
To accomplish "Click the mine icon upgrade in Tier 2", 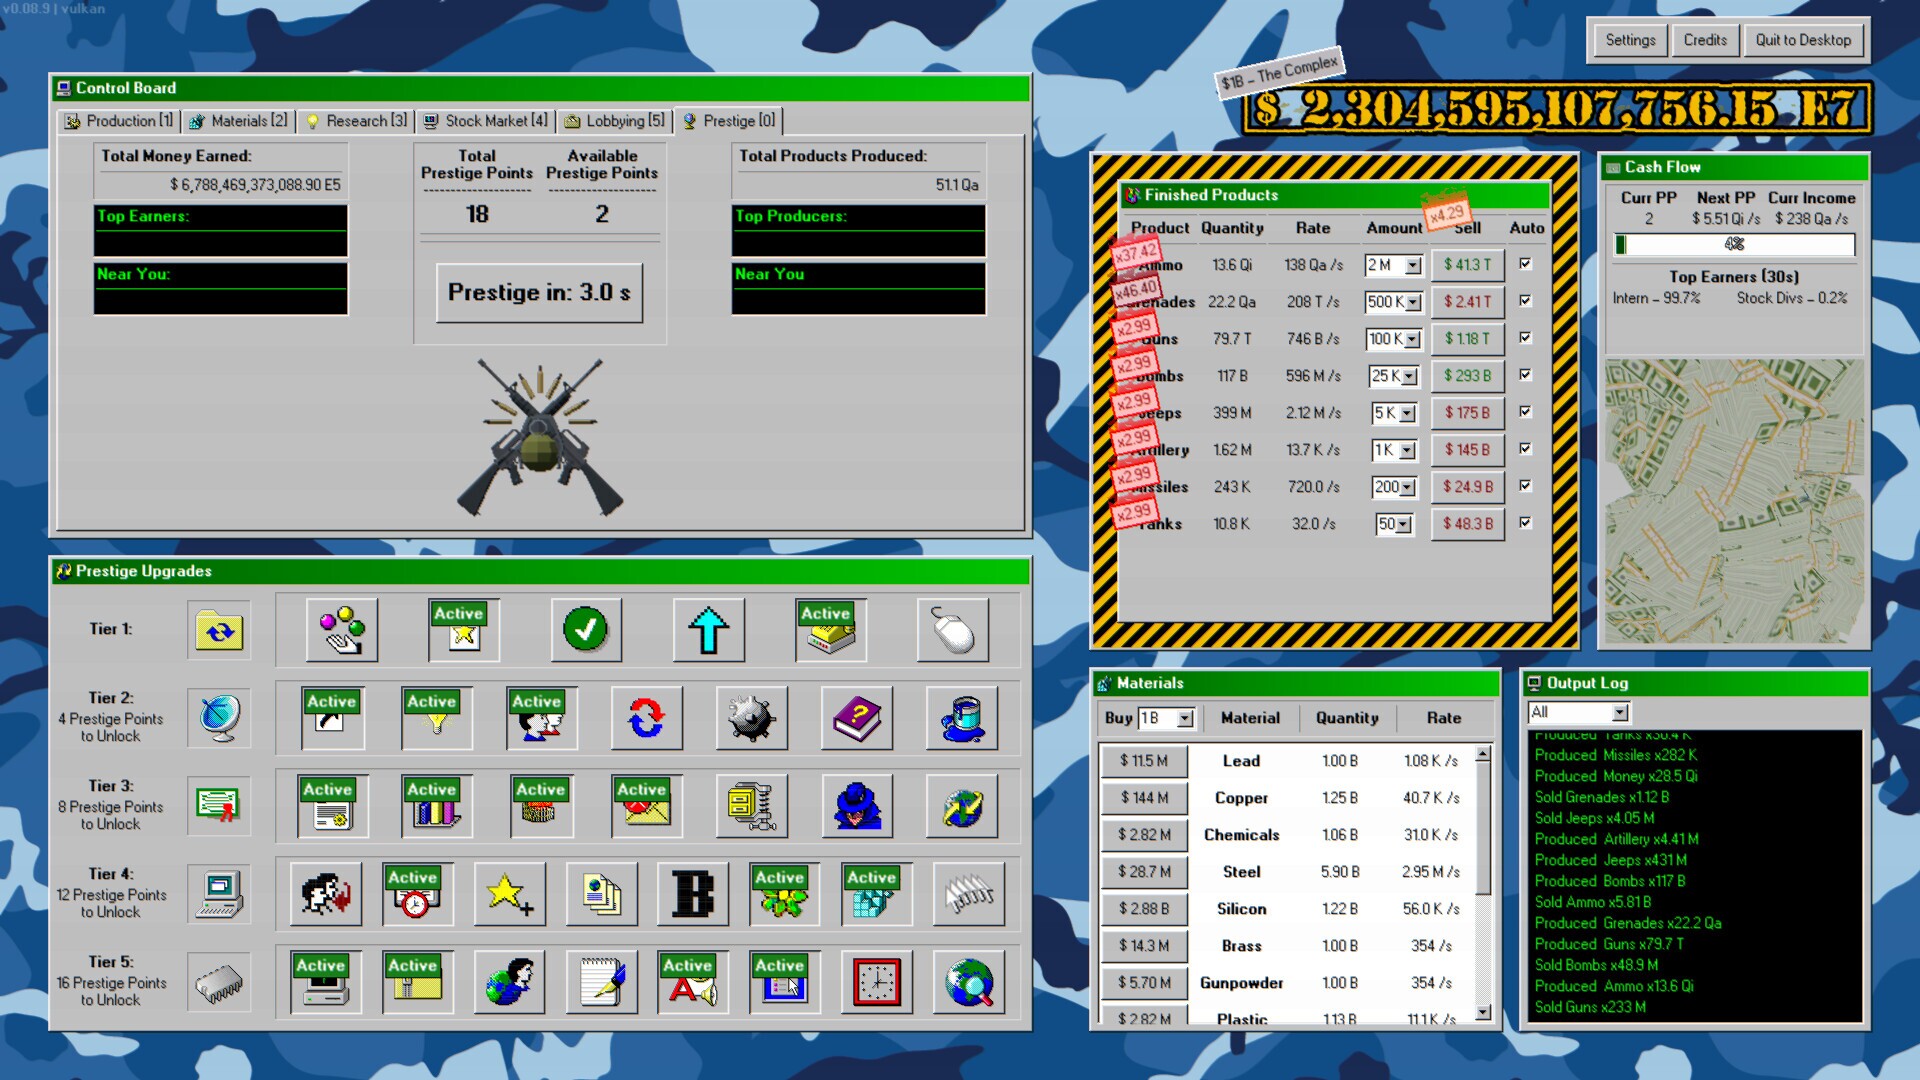I will (753, 718).
